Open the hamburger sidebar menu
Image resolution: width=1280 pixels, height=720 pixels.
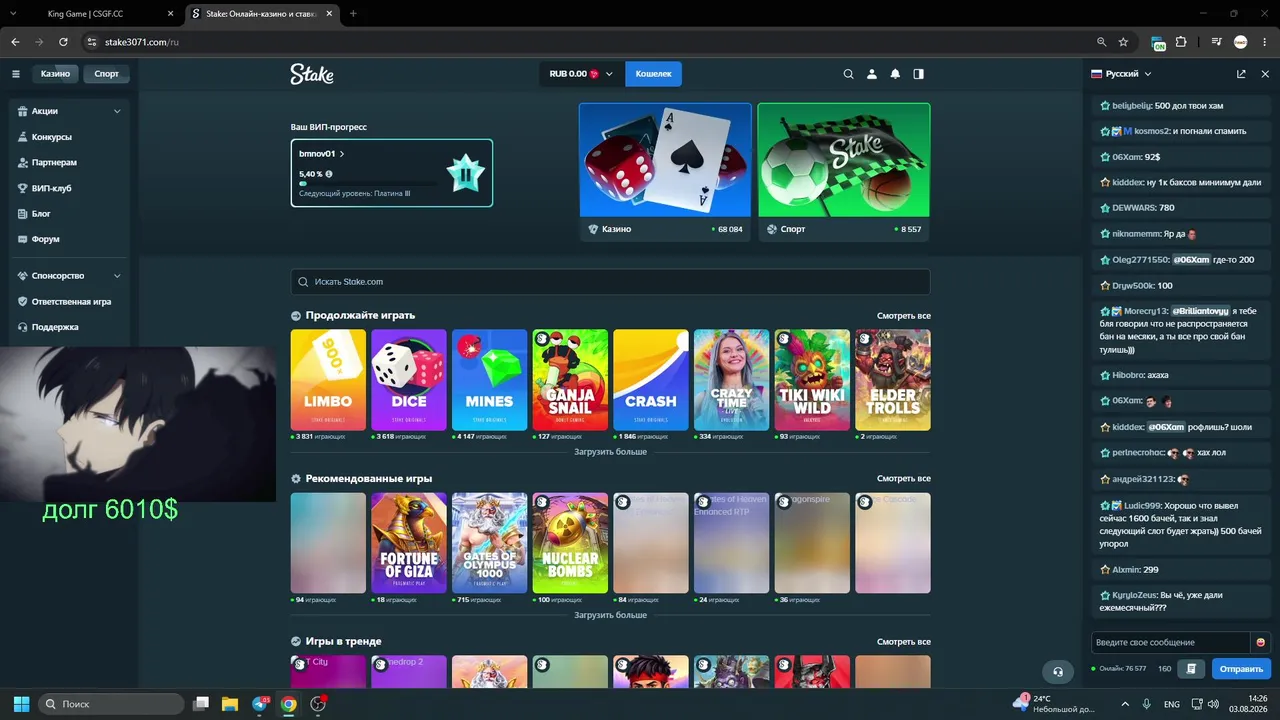(16, 74)
